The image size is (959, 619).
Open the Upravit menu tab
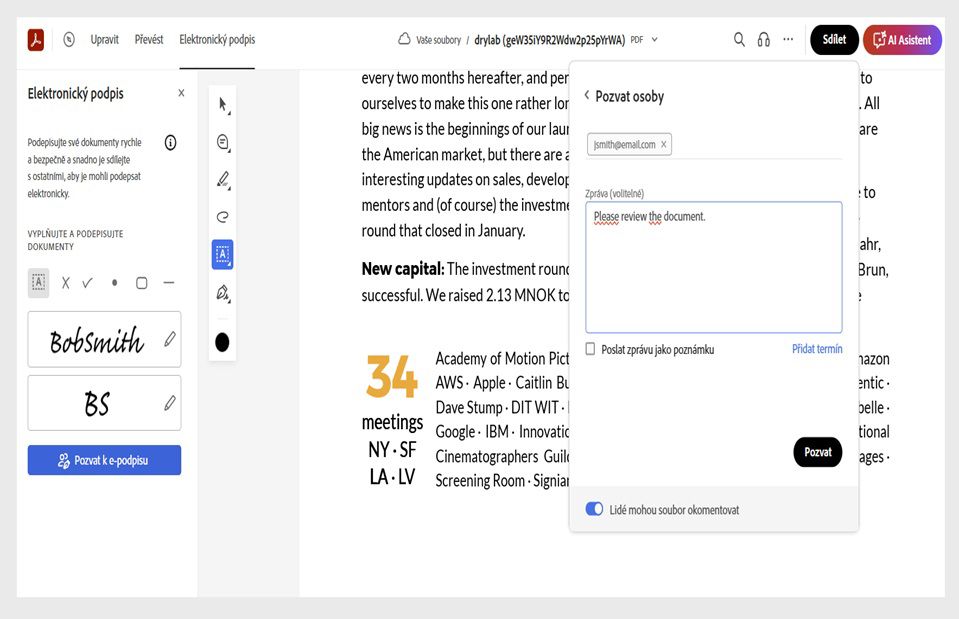click(104, 40)
